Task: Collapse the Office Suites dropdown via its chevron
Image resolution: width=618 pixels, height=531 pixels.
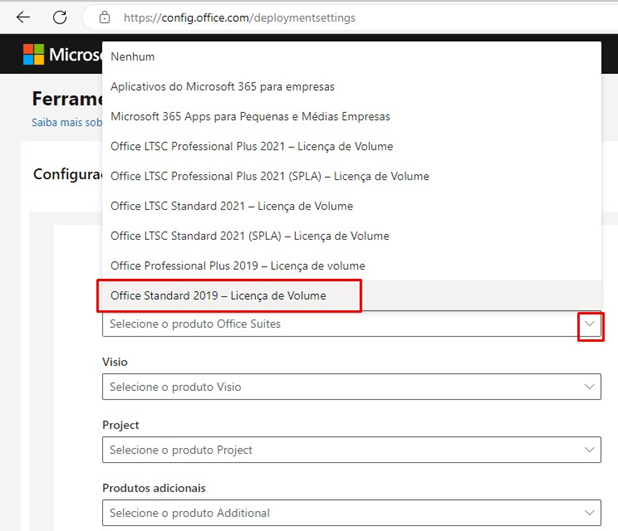Action: (x=590, y=324)
